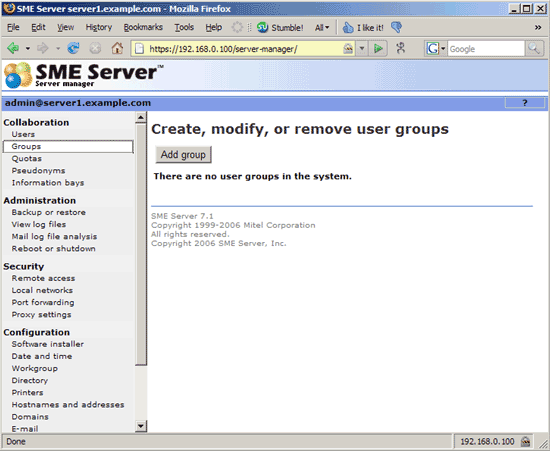Select Groups in the sidebar
The image size is (550, 451).
(x=68, y=147)
